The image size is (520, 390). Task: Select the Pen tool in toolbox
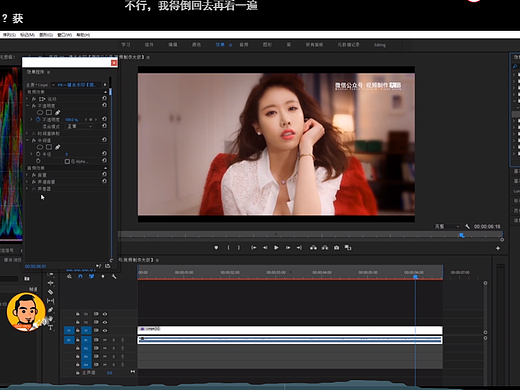tap(51, 310)
